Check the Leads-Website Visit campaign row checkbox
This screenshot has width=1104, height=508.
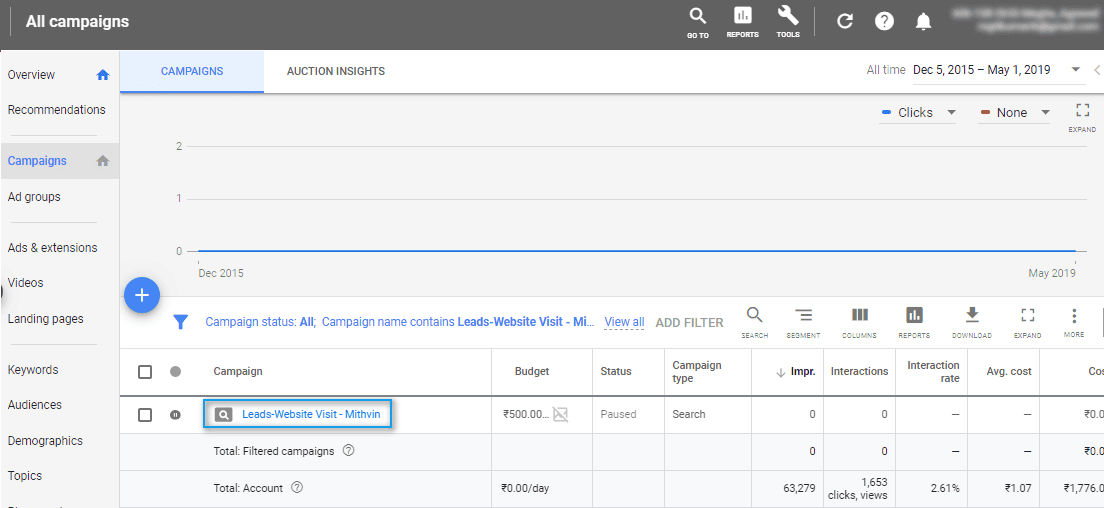point(145,415)
